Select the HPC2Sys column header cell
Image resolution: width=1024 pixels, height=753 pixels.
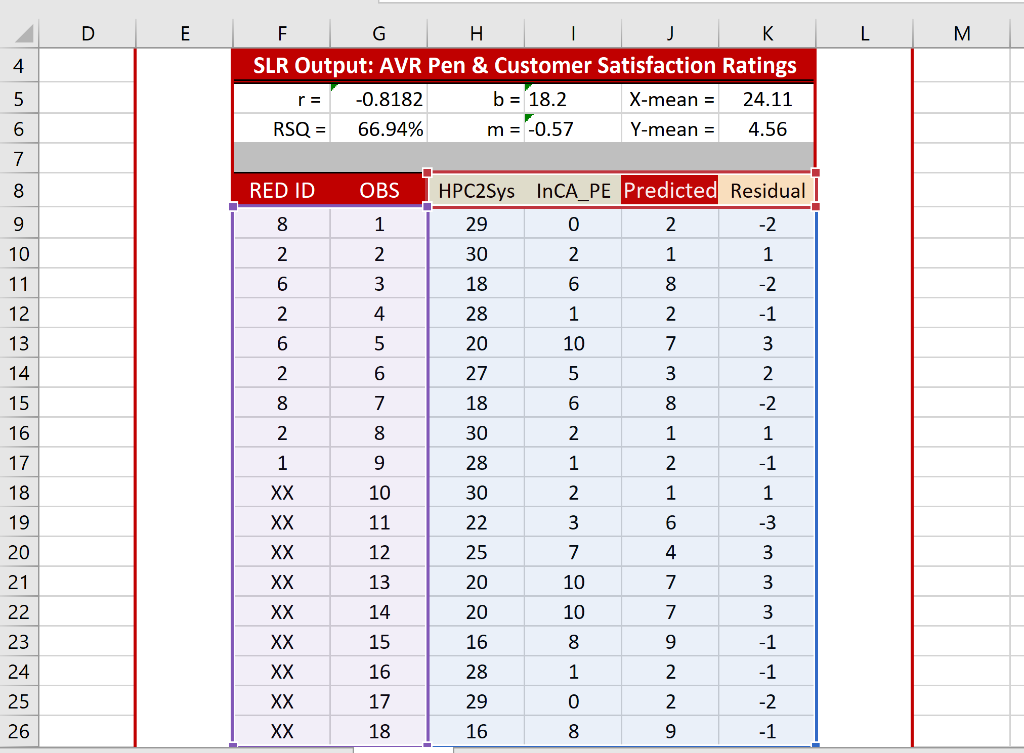tap(476, 190)
